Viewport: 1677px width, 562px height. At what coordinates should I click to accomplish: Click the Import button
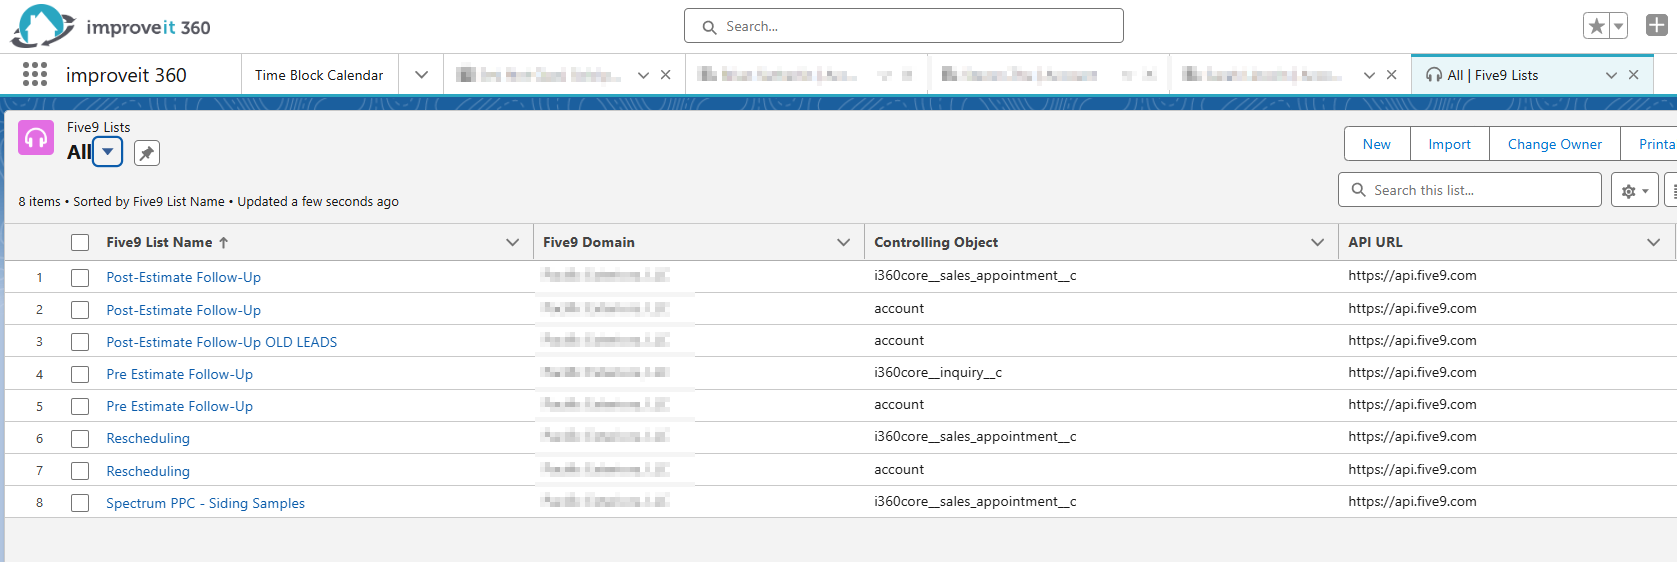(1449, 144)
